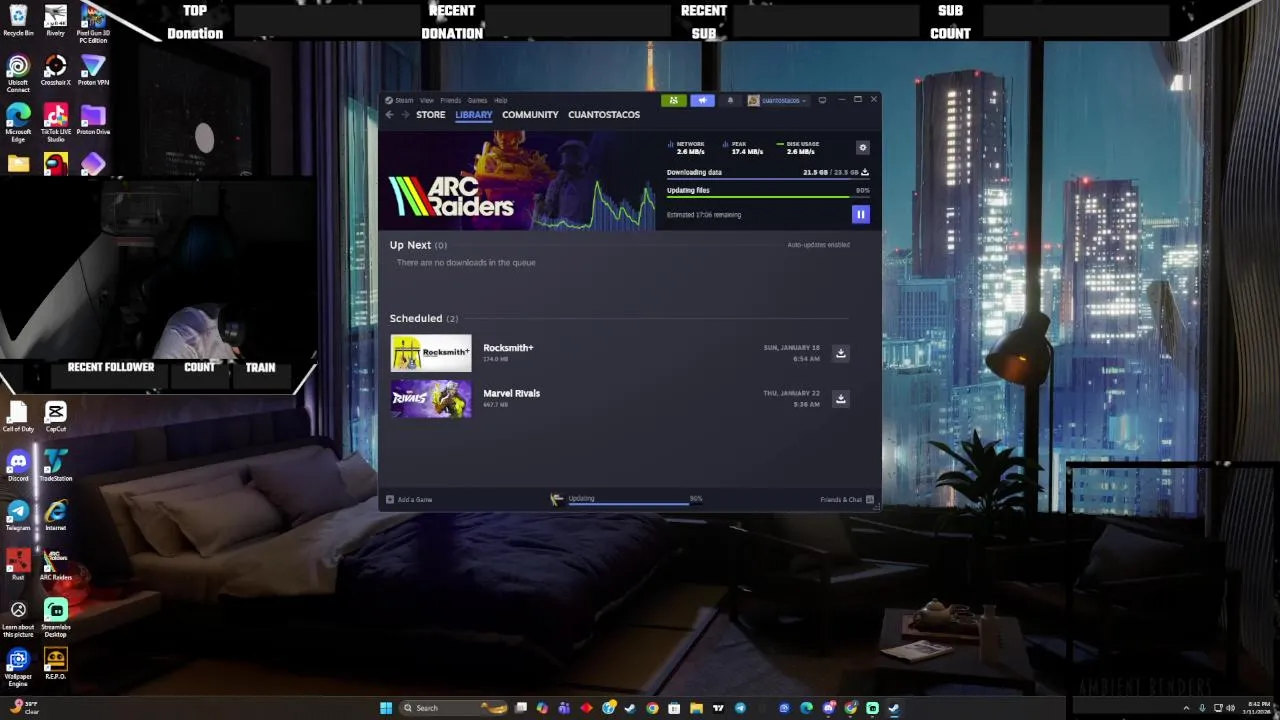The height and width of the screenshot is (720, 1280).
Task: Click the Marvel Rivals title text
Action: pos(511,393)
